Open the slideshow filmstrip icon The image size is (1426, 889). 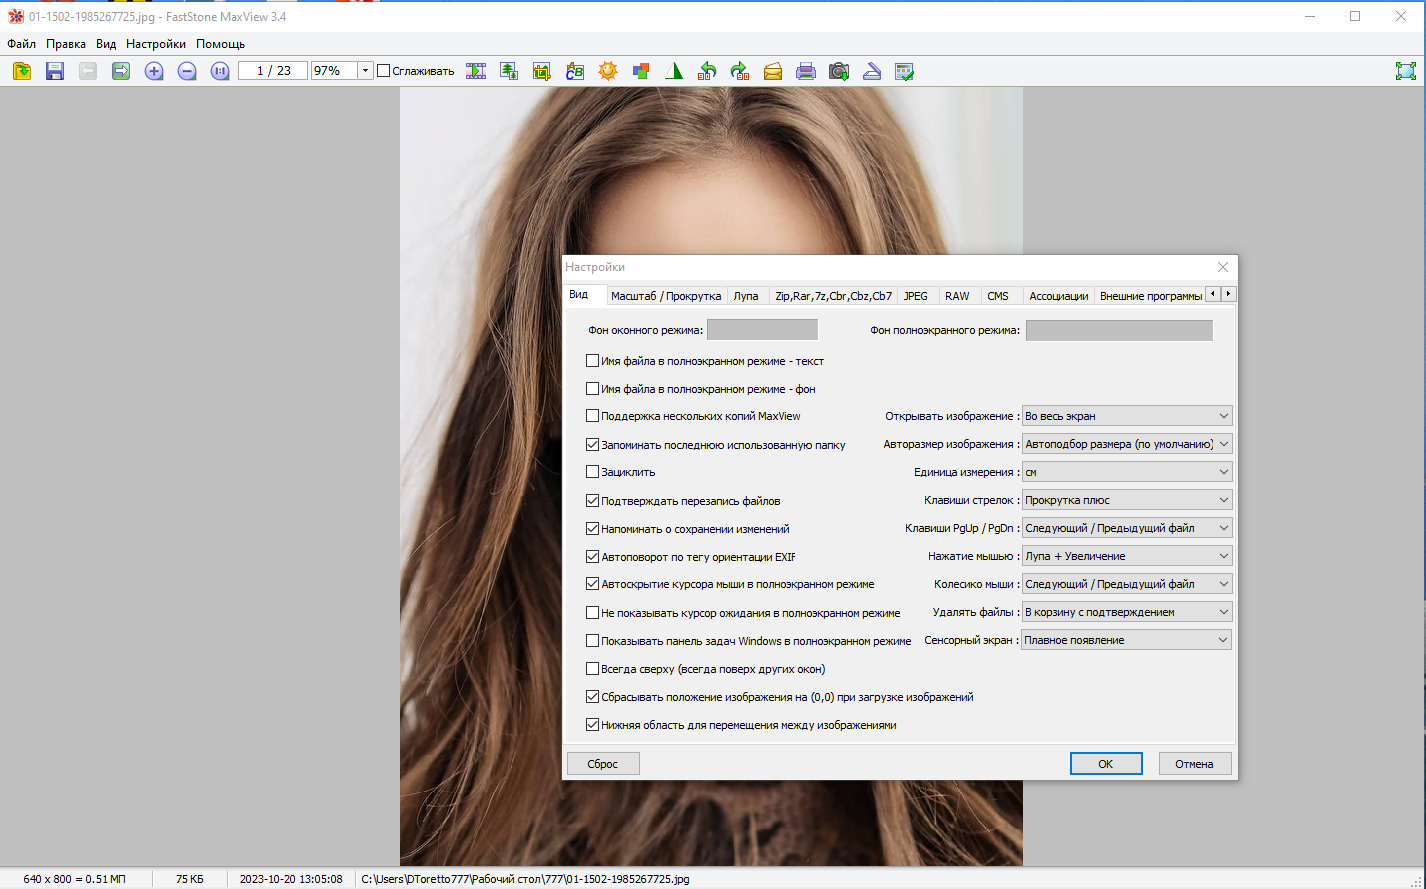coord(476,71)
